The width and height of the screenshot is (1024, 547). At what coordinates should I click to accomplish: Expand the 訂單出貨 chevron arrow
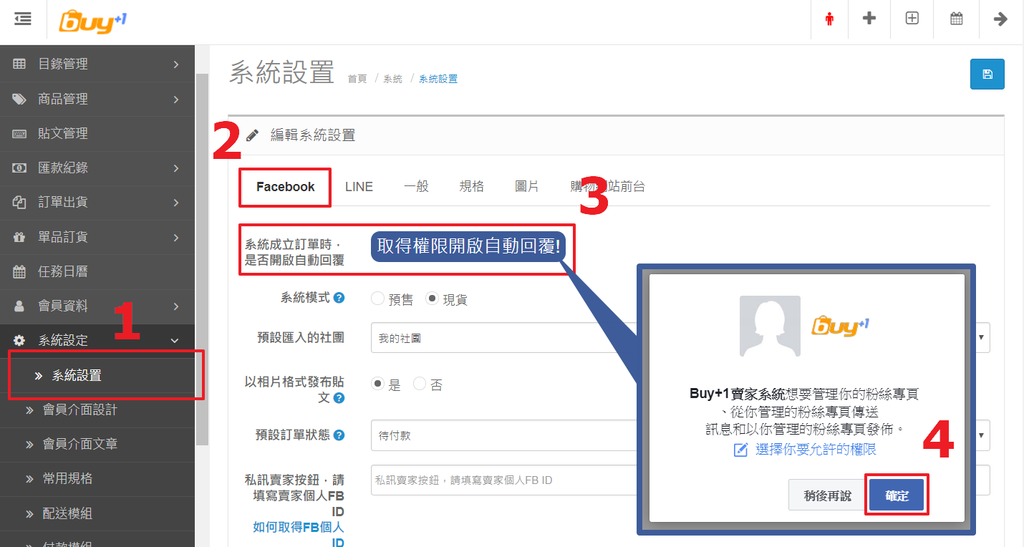pos(176,203)
